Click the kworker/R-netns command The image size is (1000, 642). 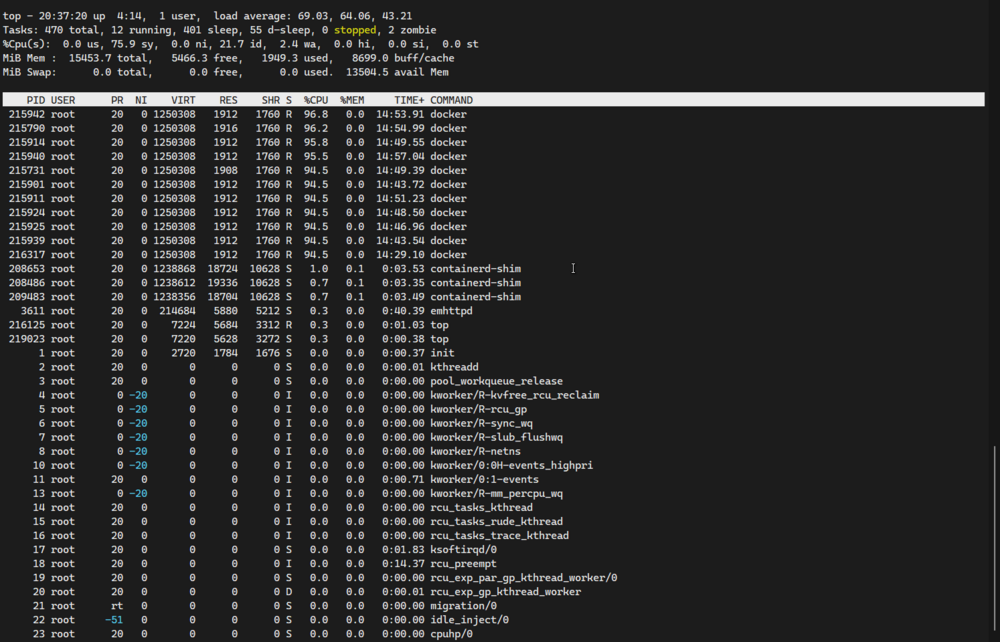click(476, 451)
